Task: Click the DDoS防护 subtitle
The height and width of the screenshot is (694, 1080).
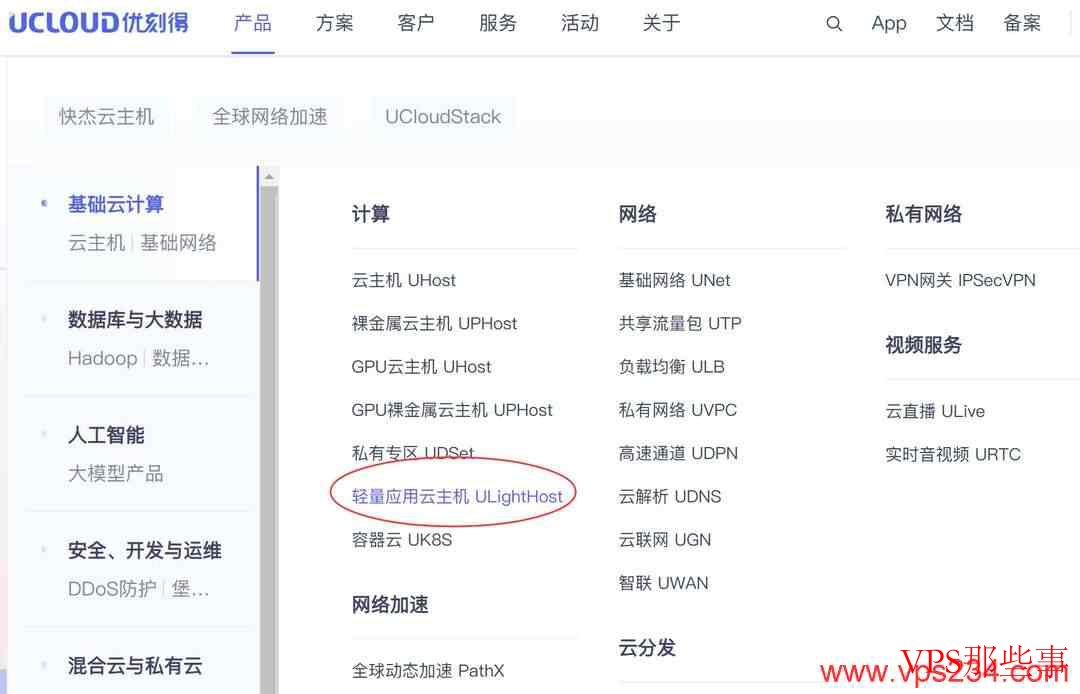Action: pos(112,589)
